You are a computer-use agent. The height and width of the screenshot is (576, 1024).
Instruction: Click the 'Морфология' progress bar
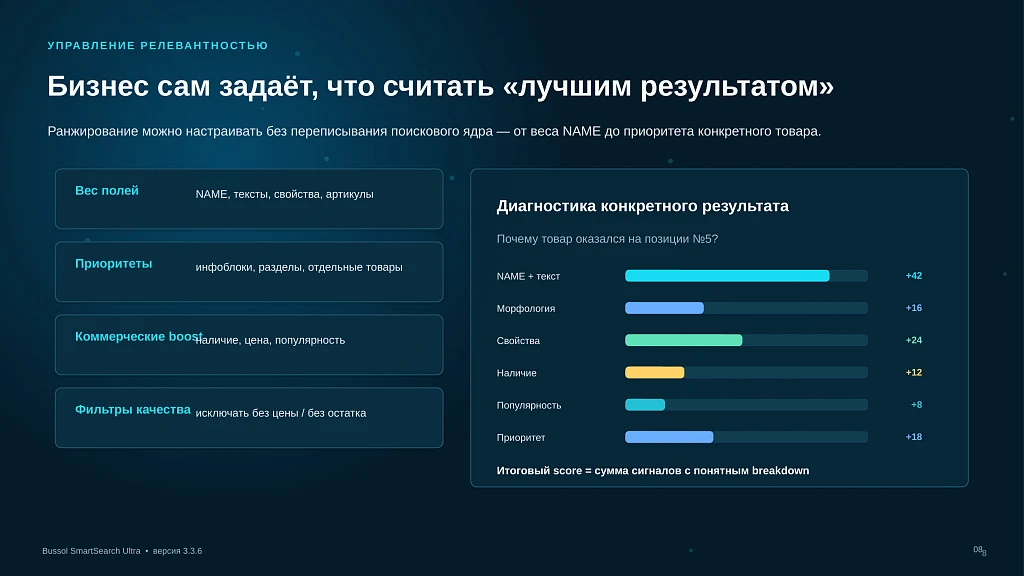point(746,308)
